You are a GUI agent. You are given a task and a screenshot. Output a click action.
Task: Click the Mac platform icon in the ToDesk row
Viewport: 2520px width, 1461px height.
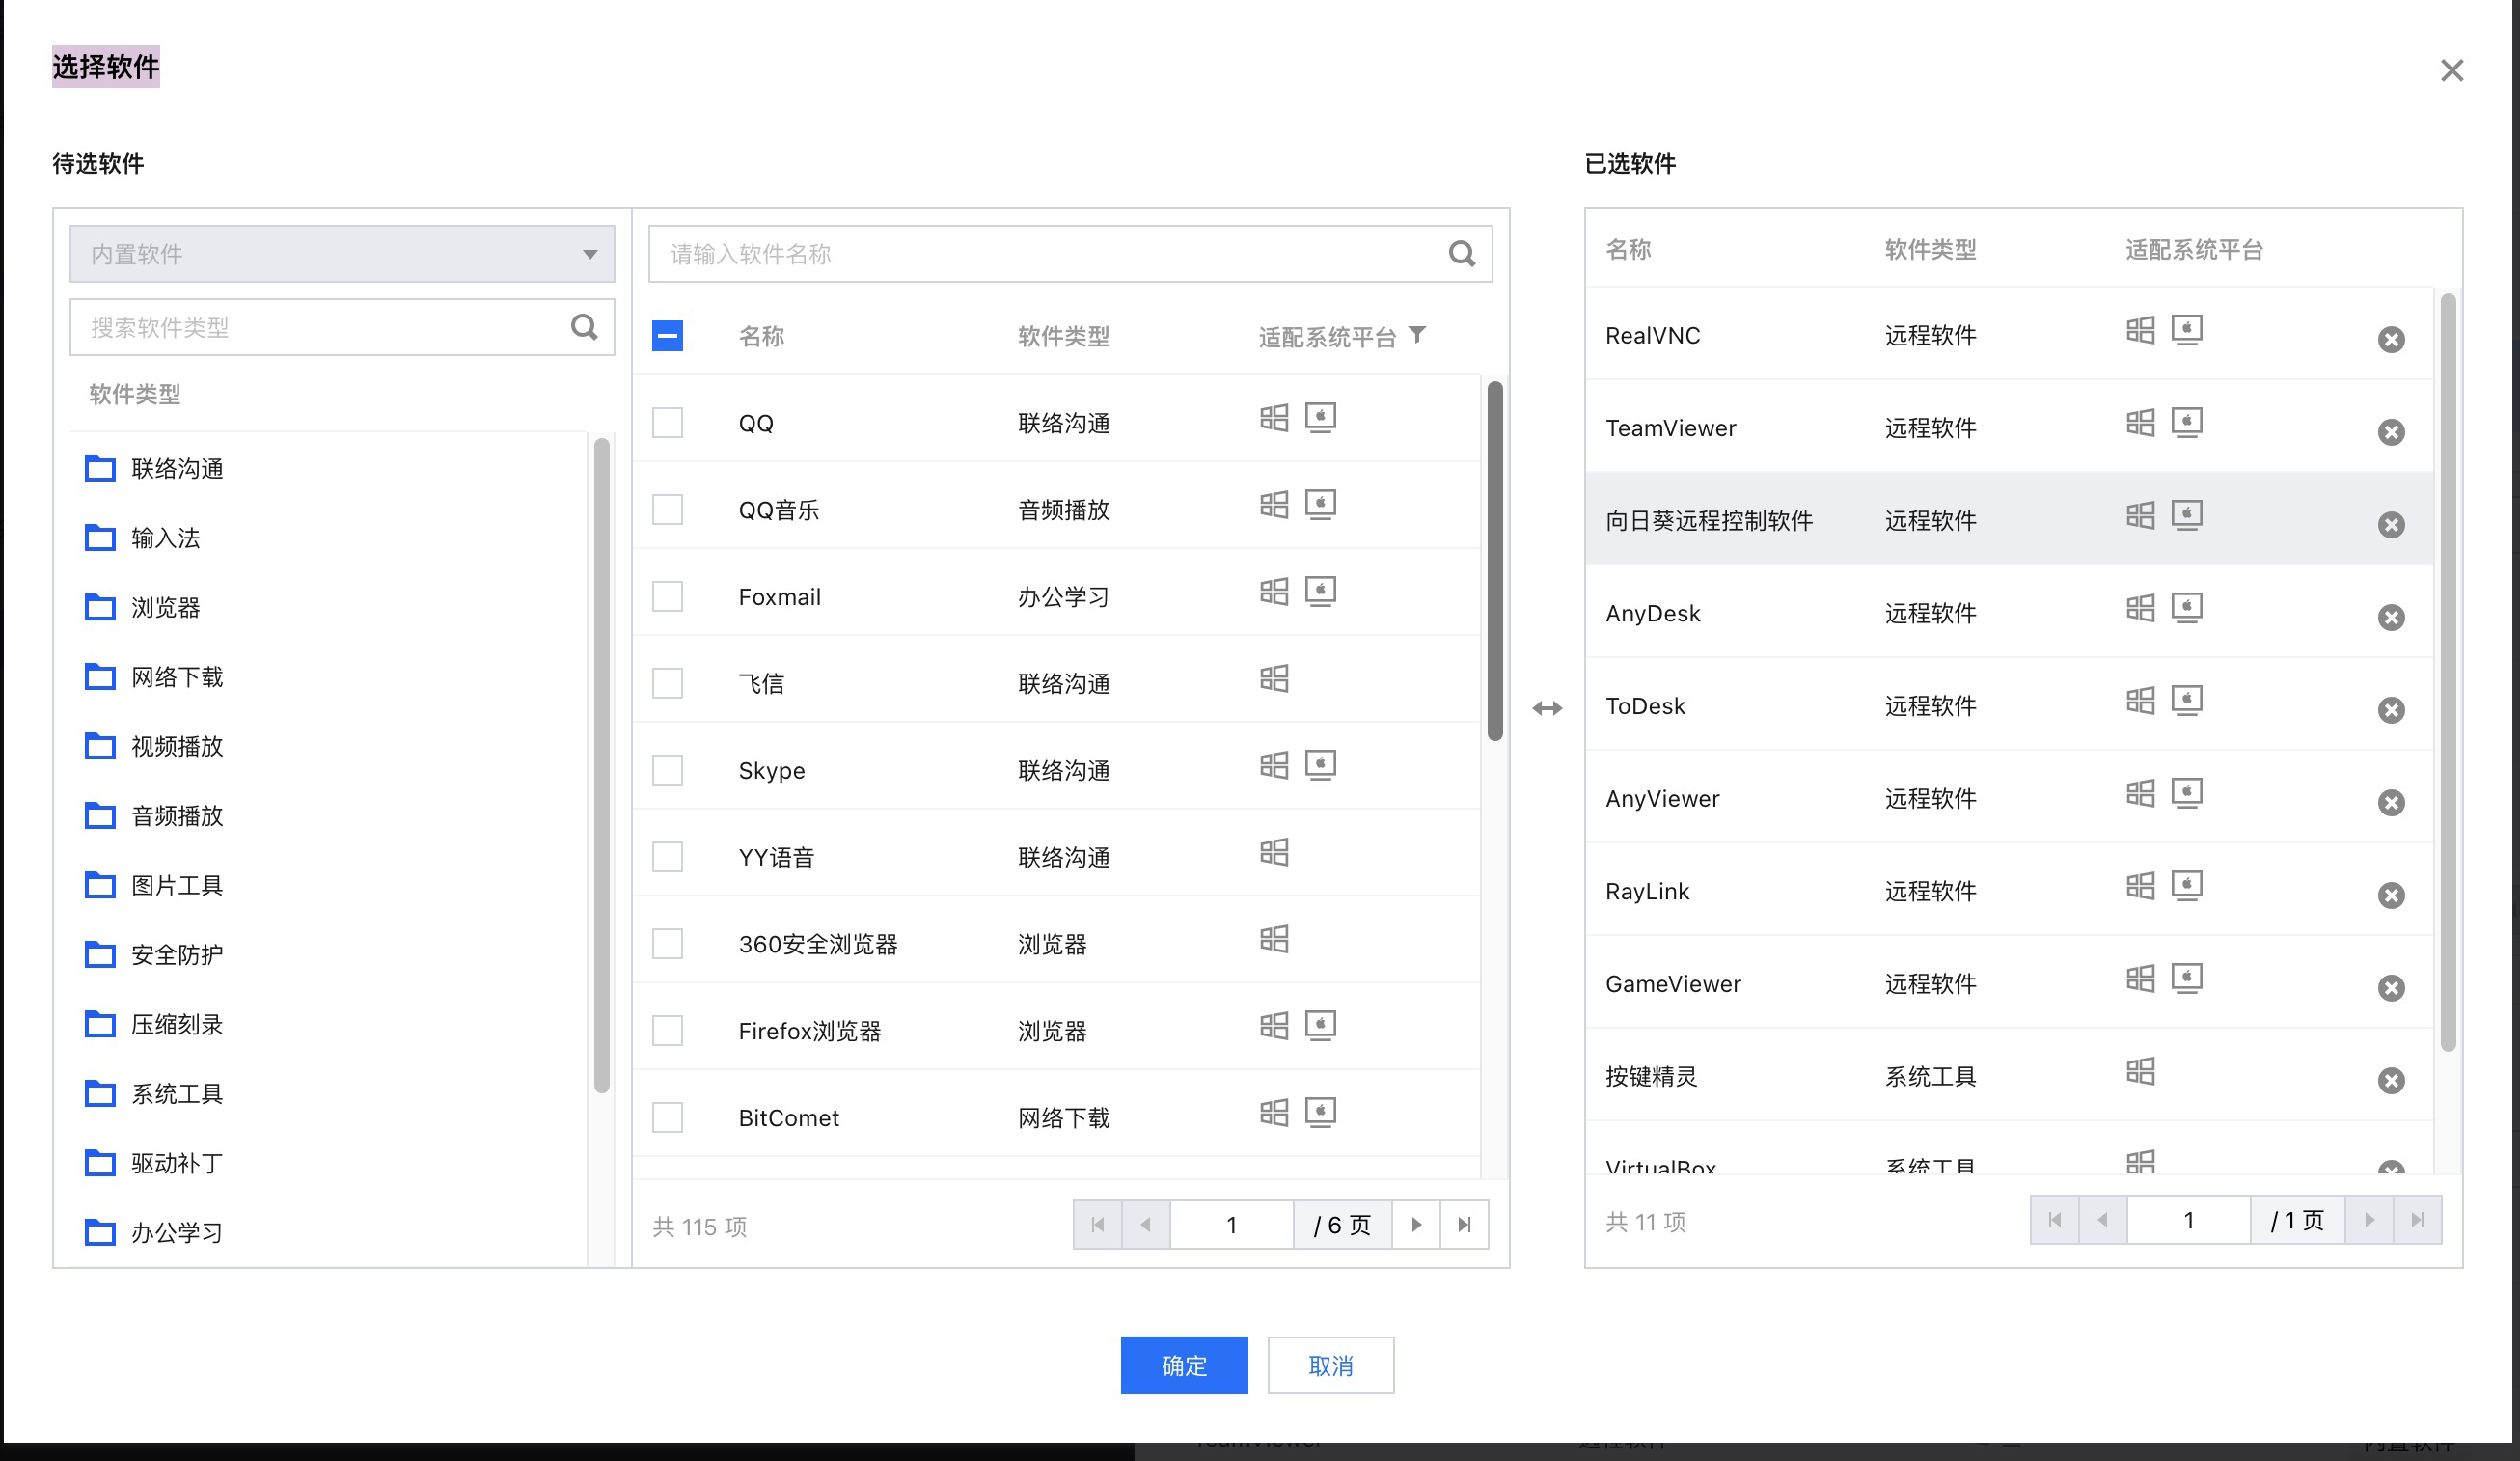[x=2187, y=700]
